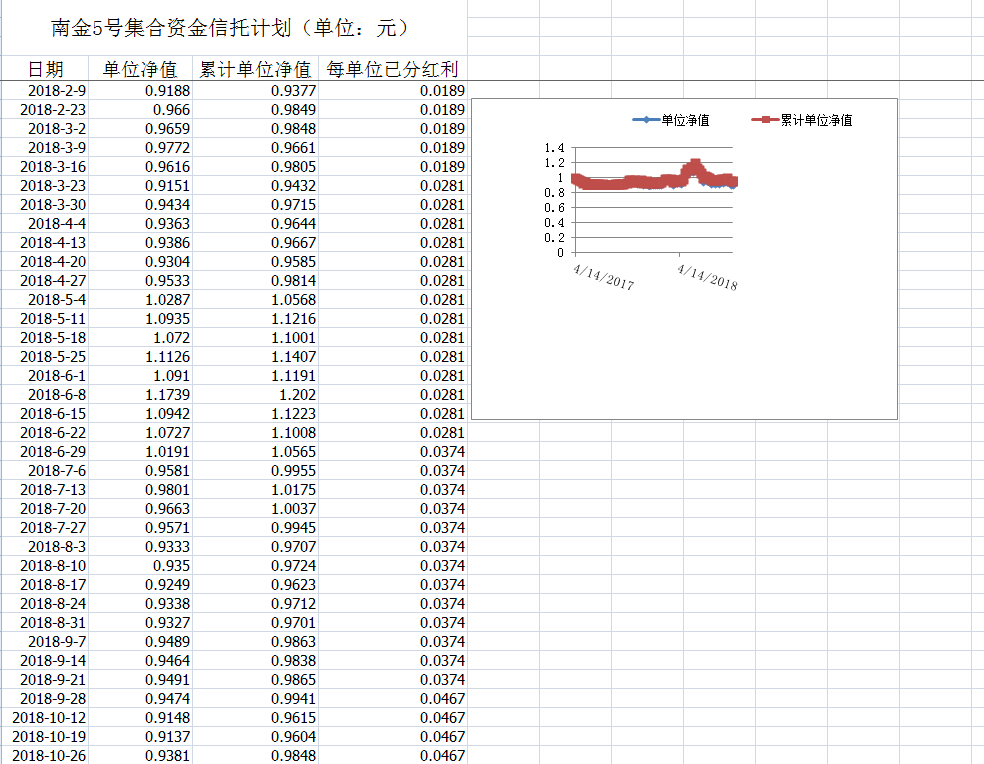The width and height of the screenshot is (984, 764).
Task: Click the 单位净值 column header
Action: coord(140,69)
